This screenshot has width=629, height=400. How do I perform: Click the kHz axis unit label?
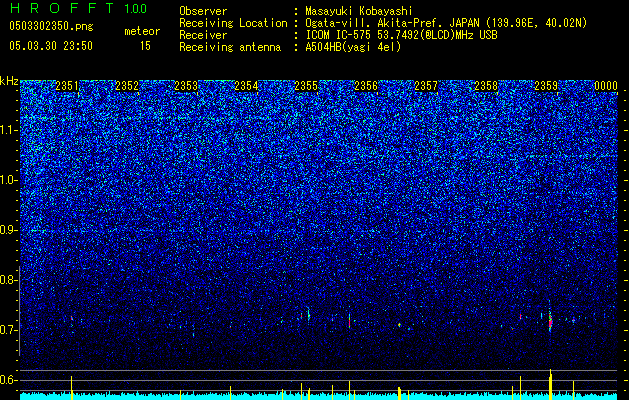click(9, 82)
